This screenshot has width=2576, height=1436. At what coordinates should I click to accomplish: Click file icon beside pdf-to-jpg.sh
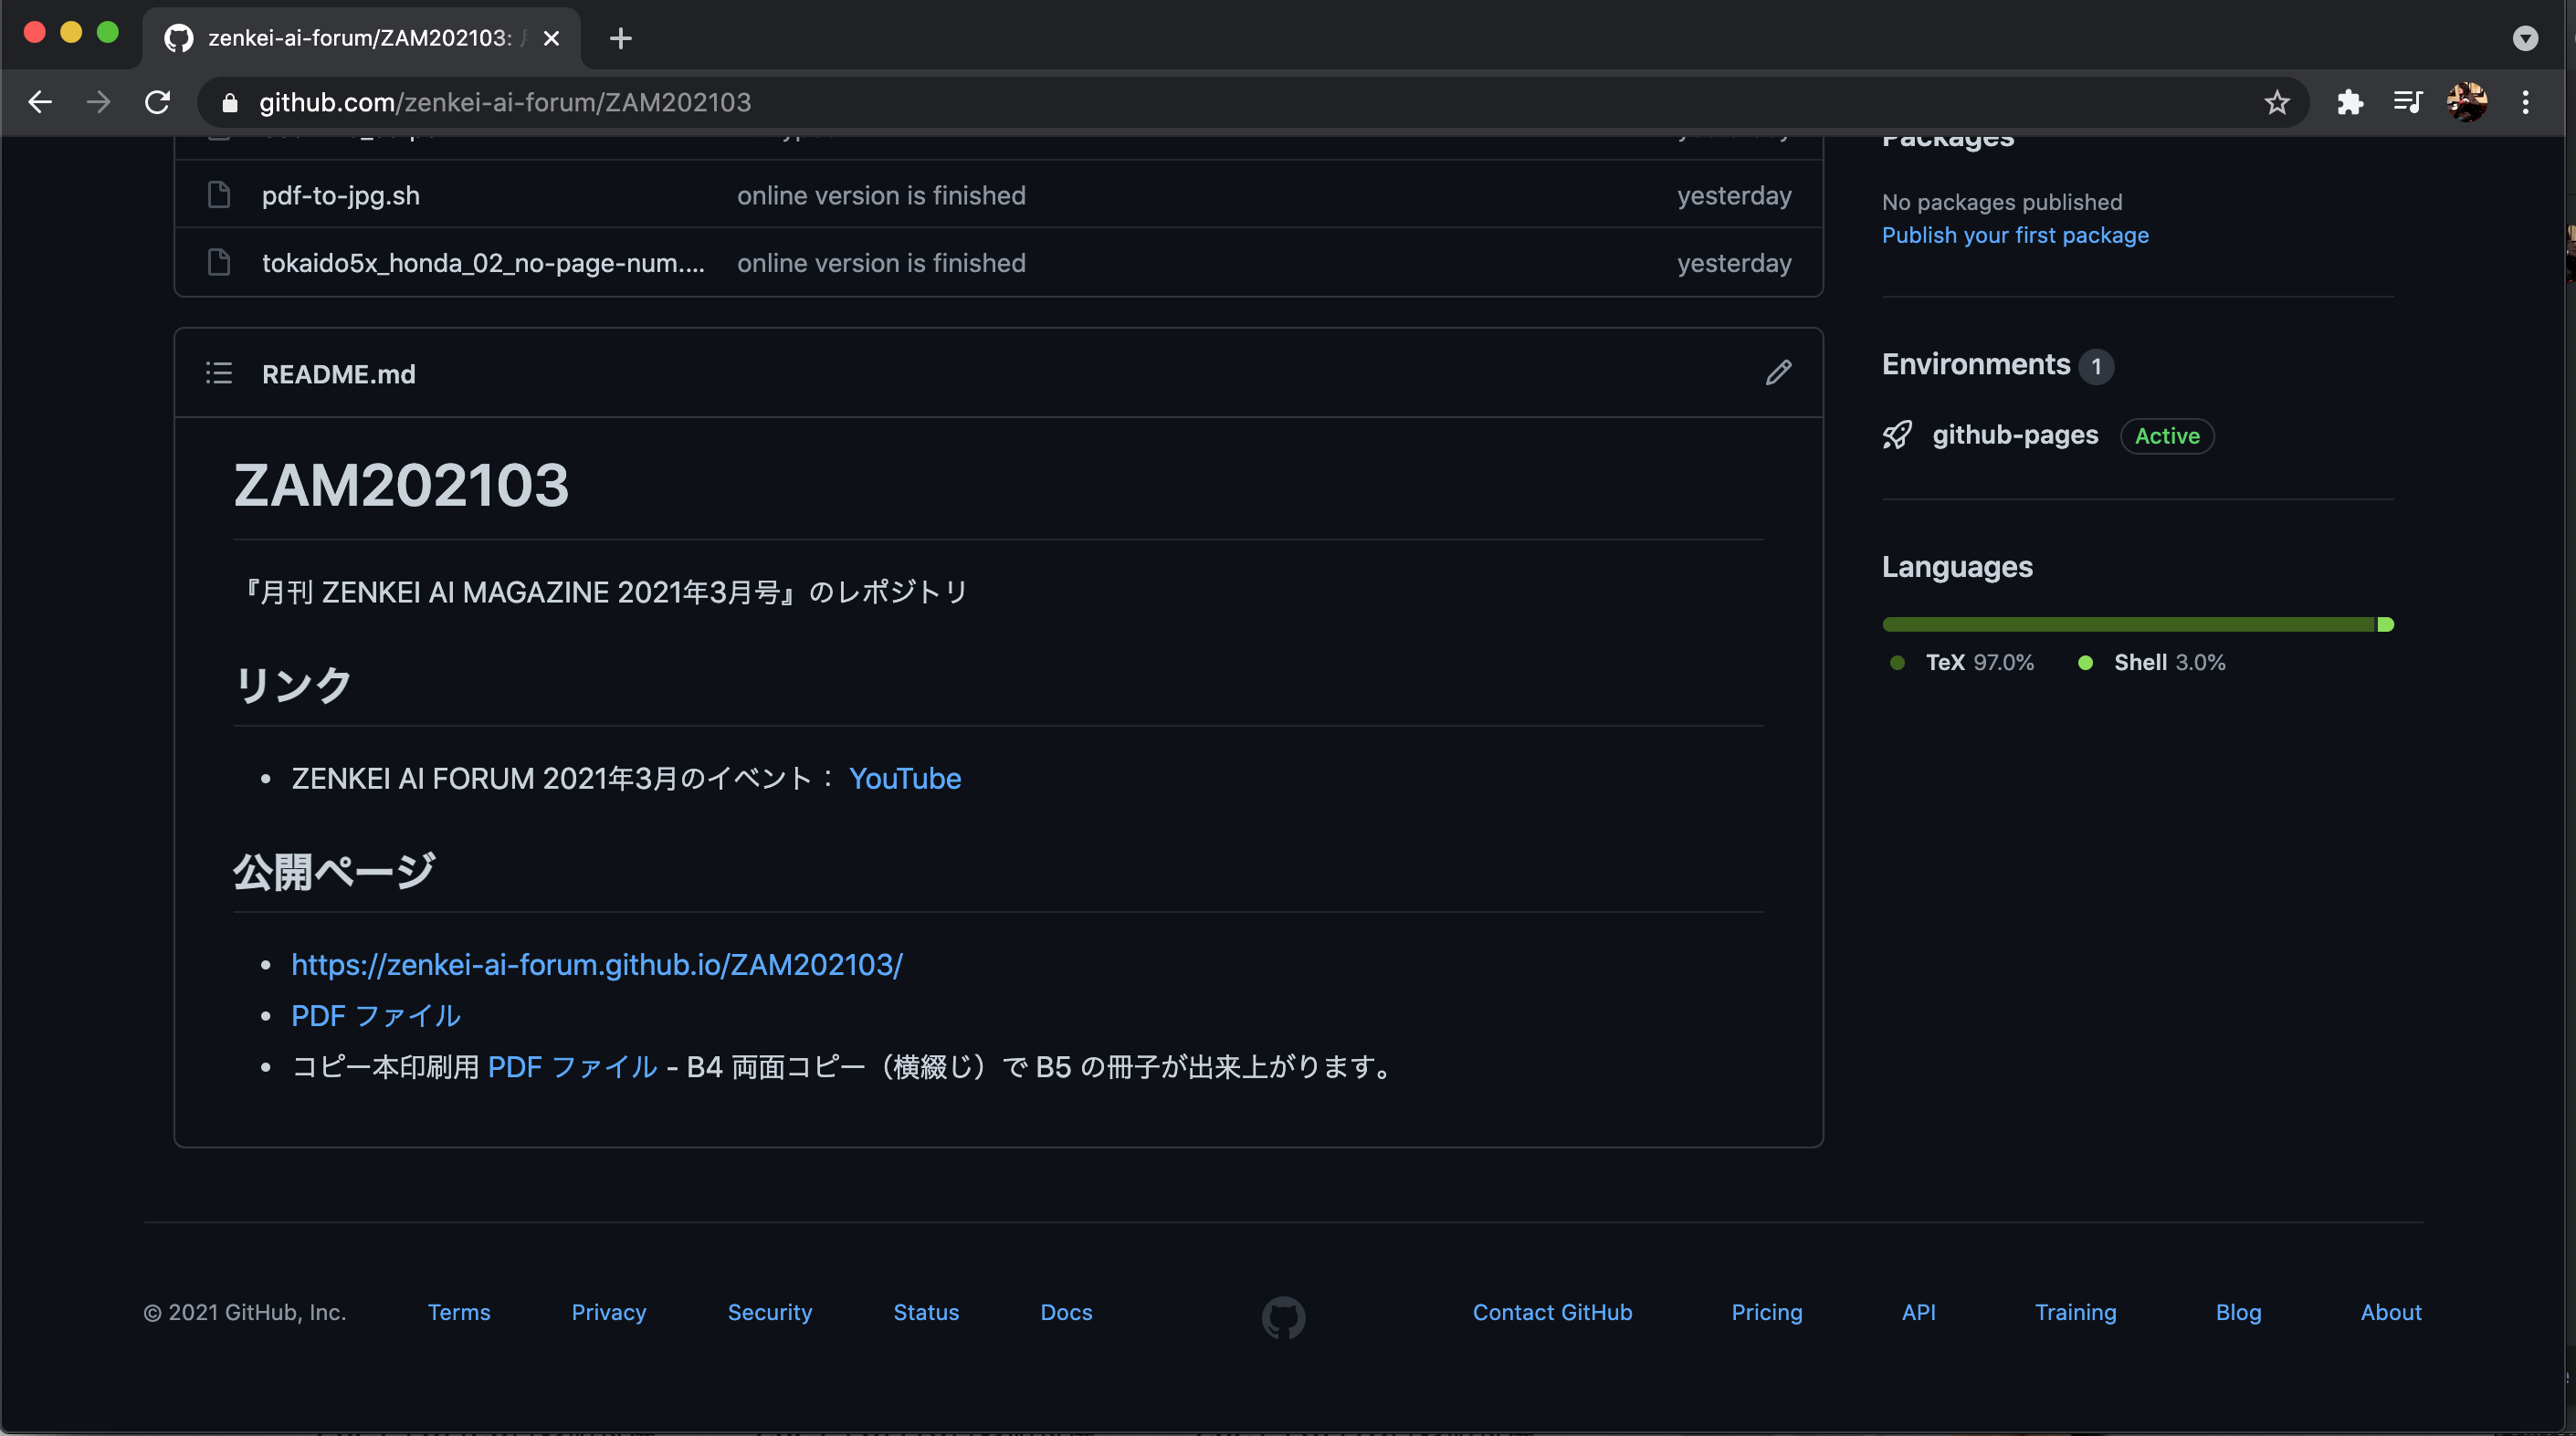[x=219, y=195]
